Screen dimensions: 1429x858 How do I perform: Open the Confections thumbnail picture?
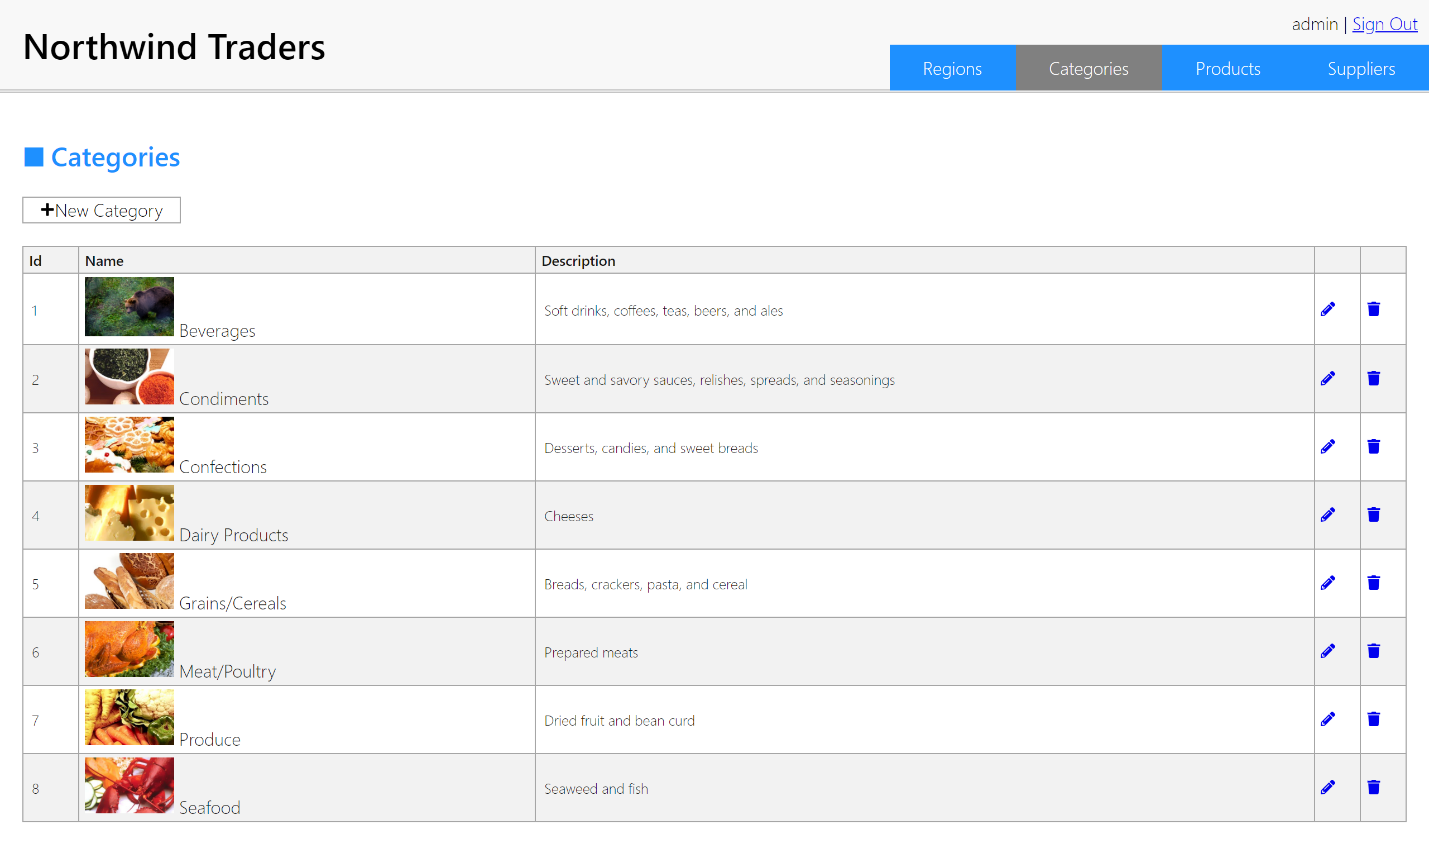point(129,444)
